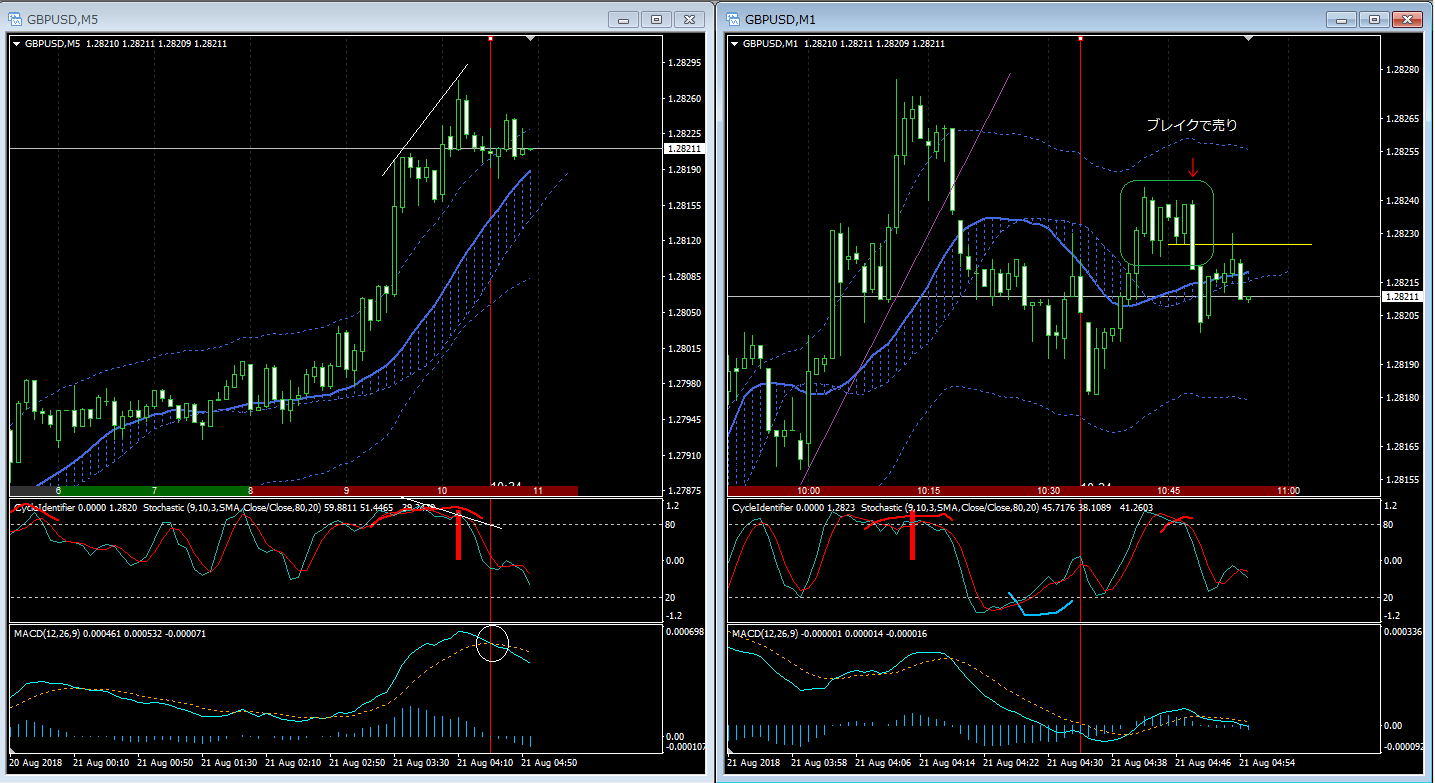
Task: Click the green session bar numbered 7 in the M5 chart
Action: 153,491
